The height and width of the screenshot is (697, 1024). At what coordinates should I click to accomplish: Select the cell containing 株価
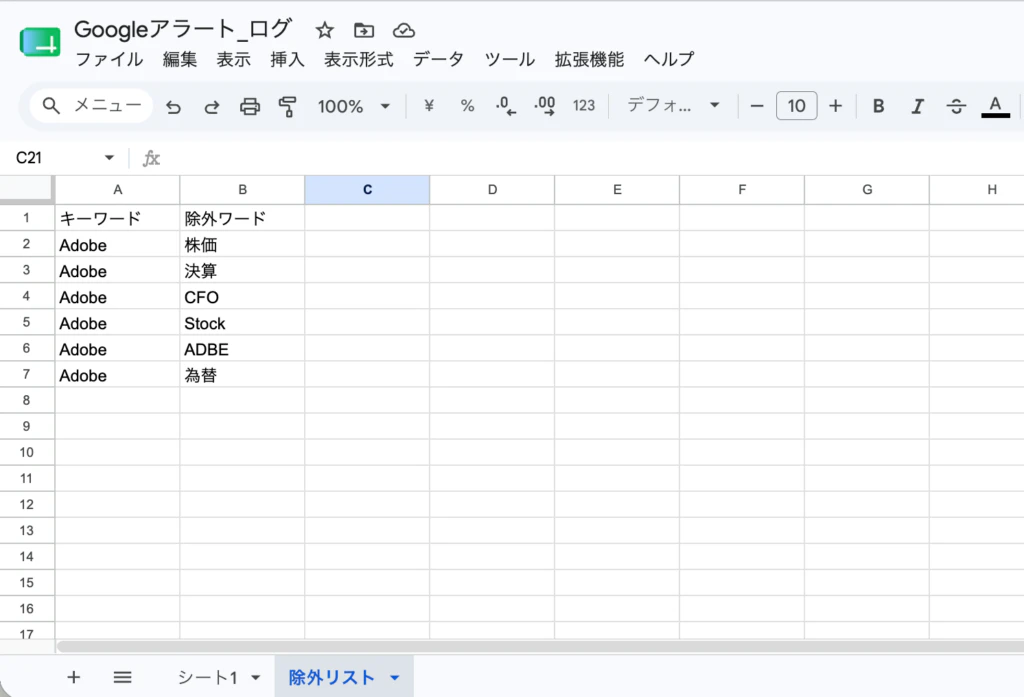242,244
